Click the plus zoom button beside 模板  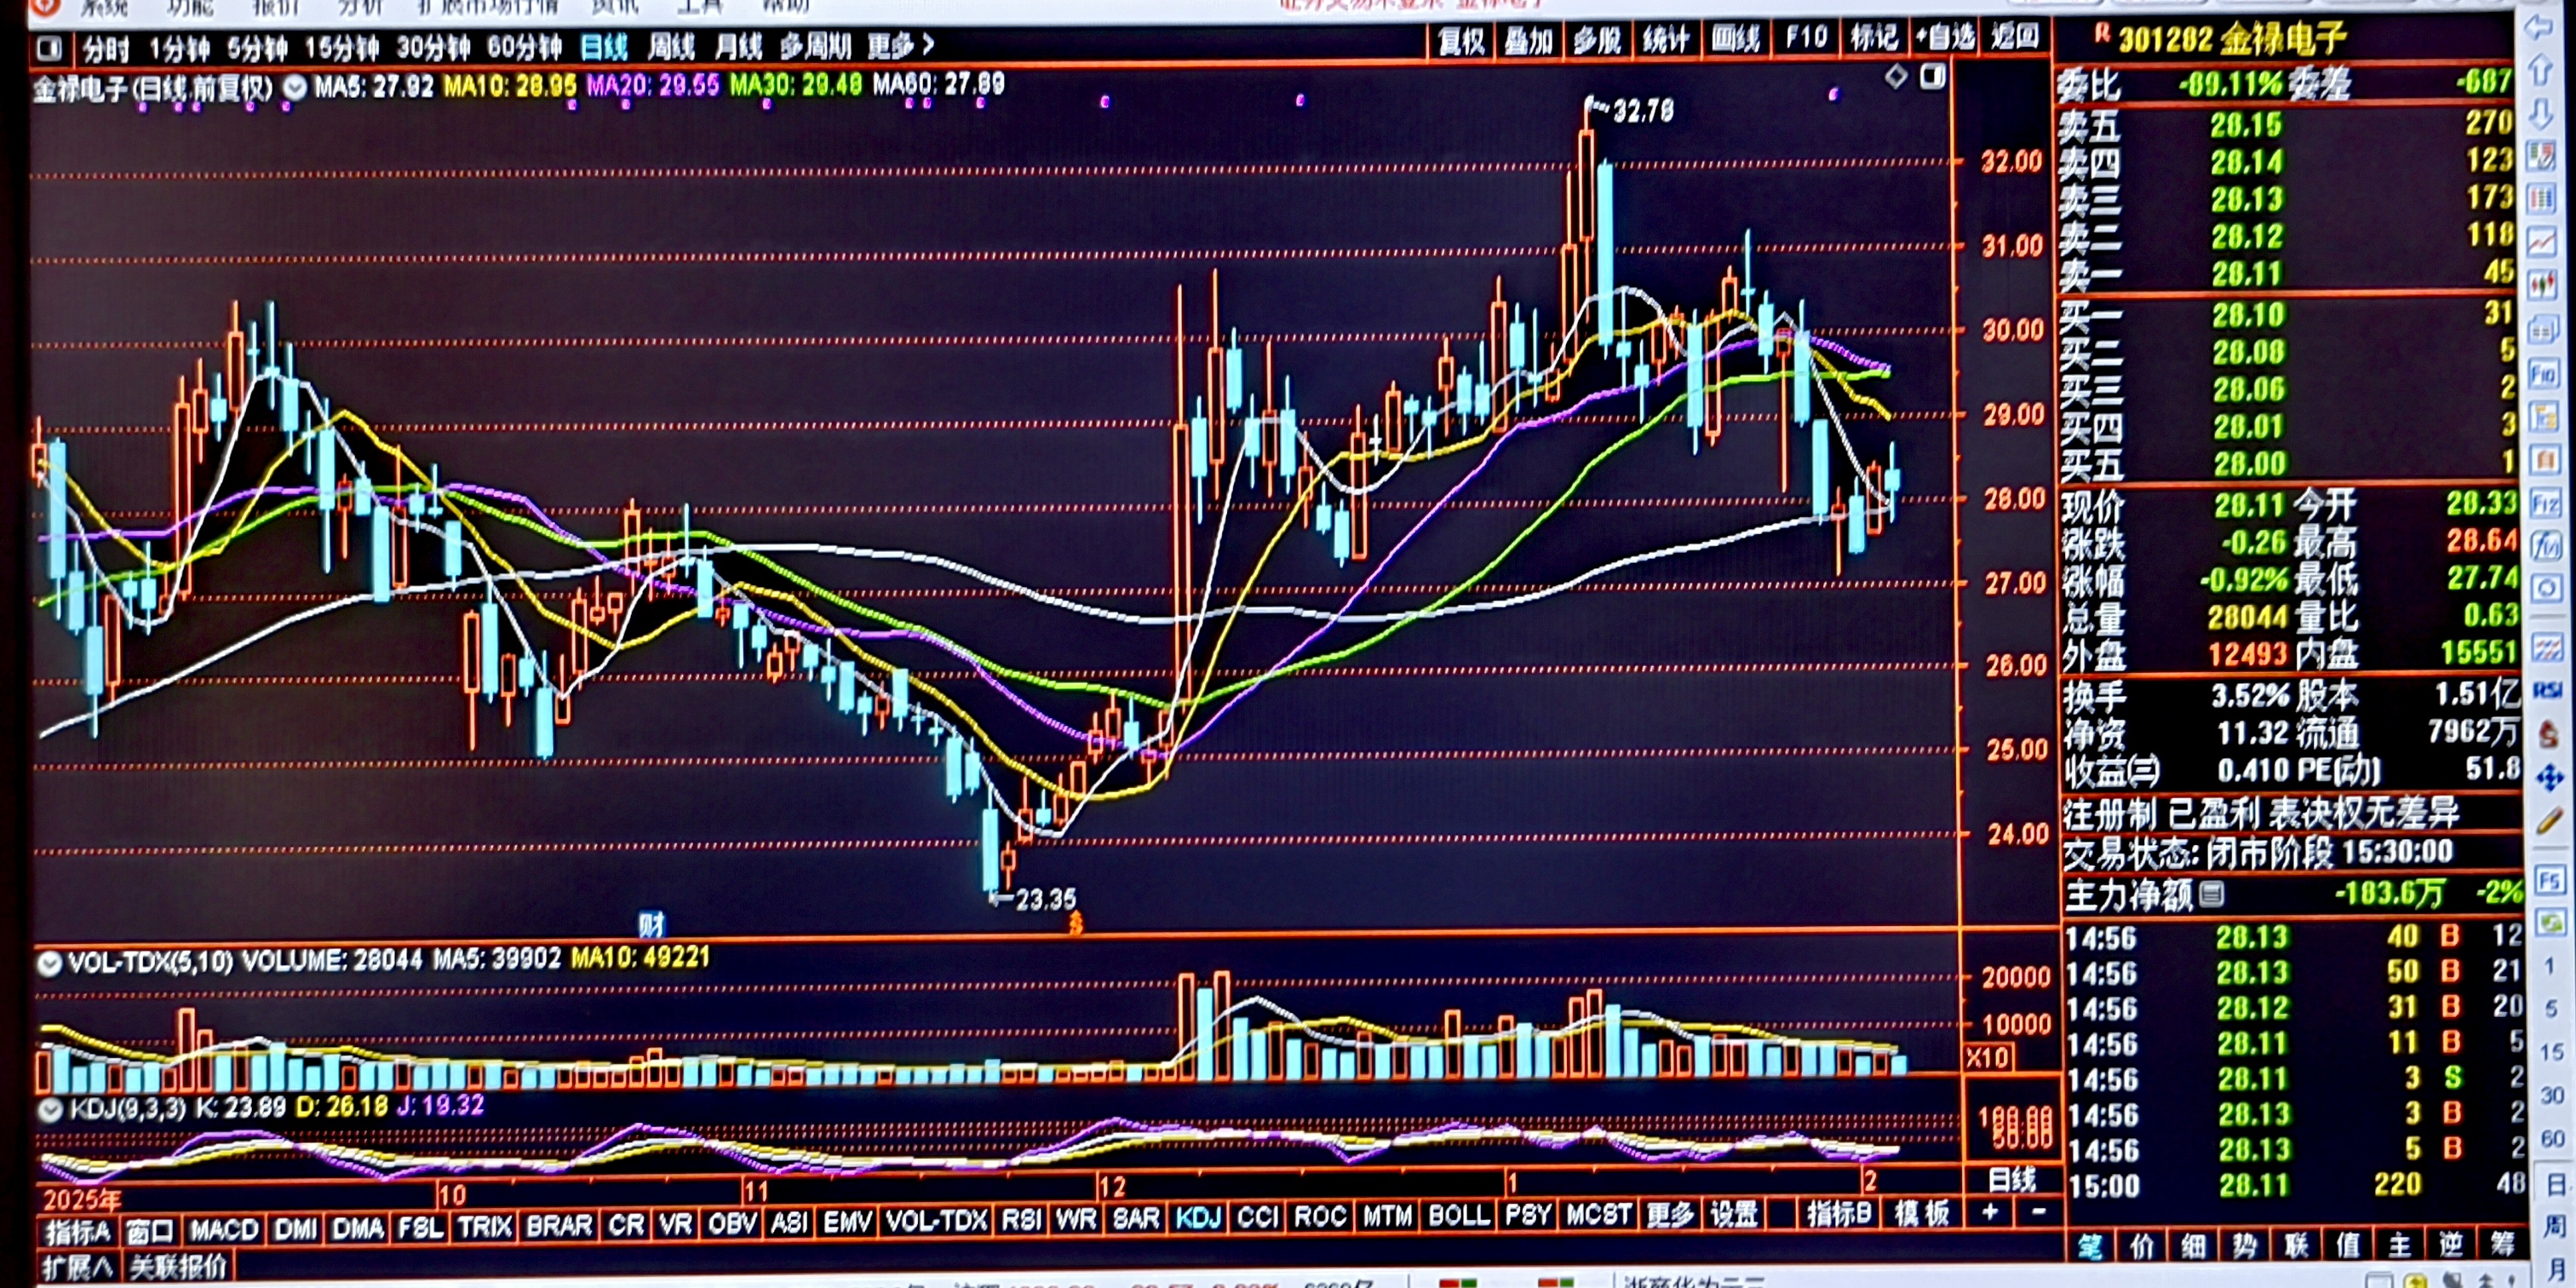1990,1213
